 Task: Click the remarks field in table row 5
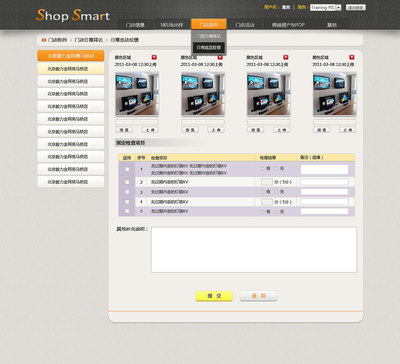pyautogui.click(x=324, y=212)
